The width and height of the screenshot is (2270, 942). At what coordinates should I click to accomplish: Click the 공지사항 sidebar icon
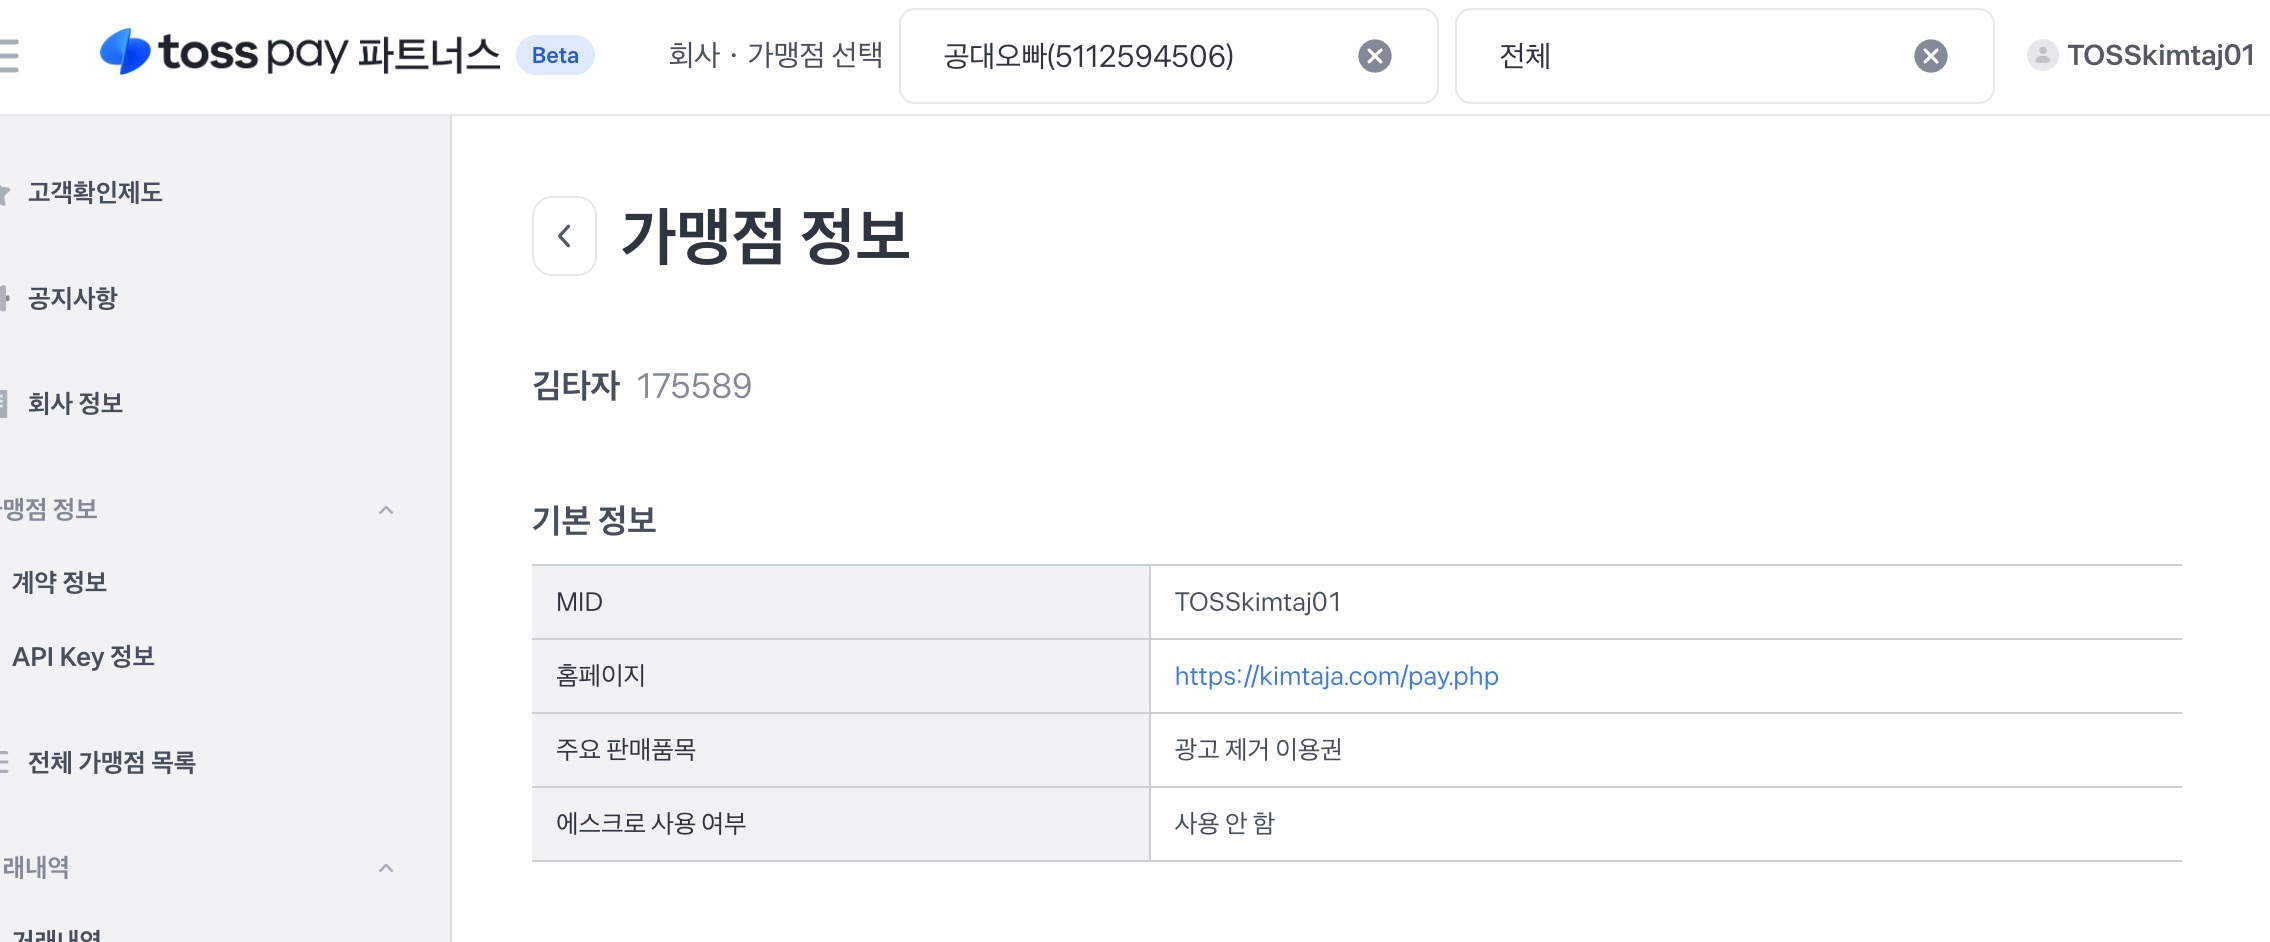[x=5, y=298]
